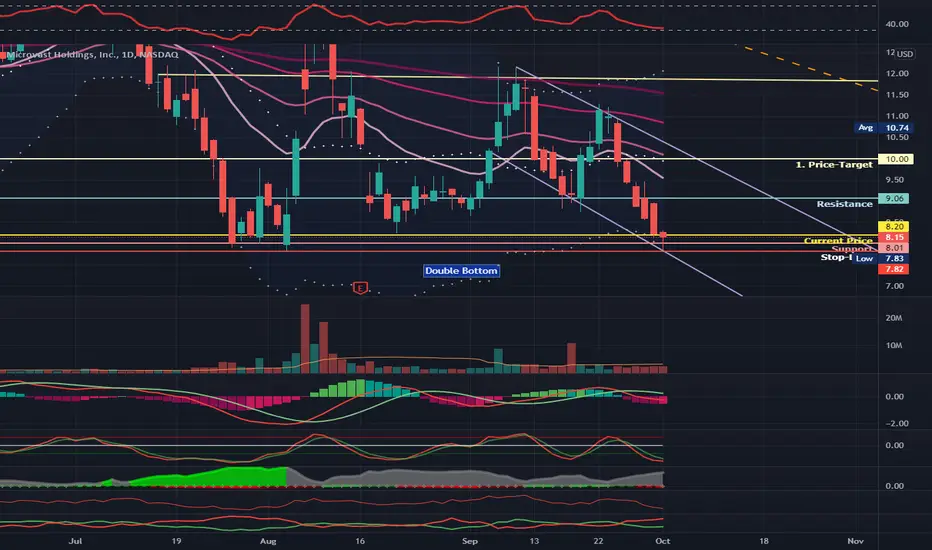Click the 'Aug' time axis label

[268, 541]
